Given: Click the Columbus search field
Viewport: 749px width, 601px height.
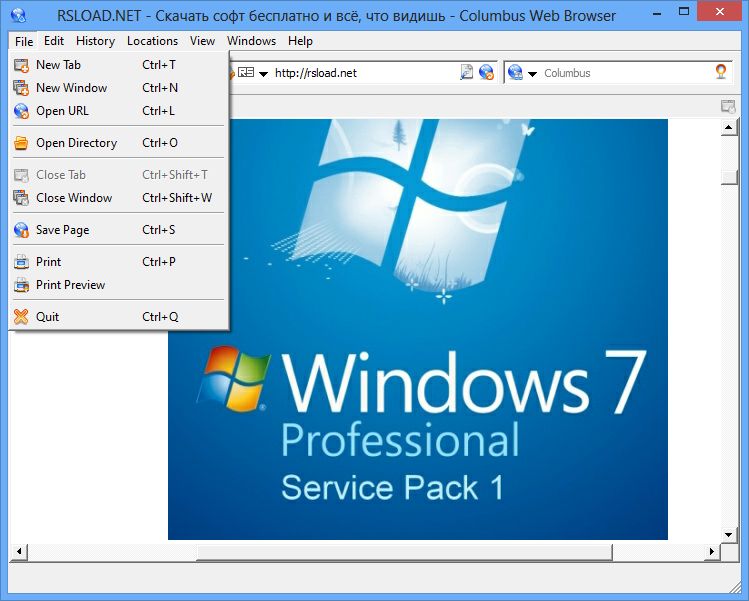Looking at the screenshot, I should [x=627, y=73].
